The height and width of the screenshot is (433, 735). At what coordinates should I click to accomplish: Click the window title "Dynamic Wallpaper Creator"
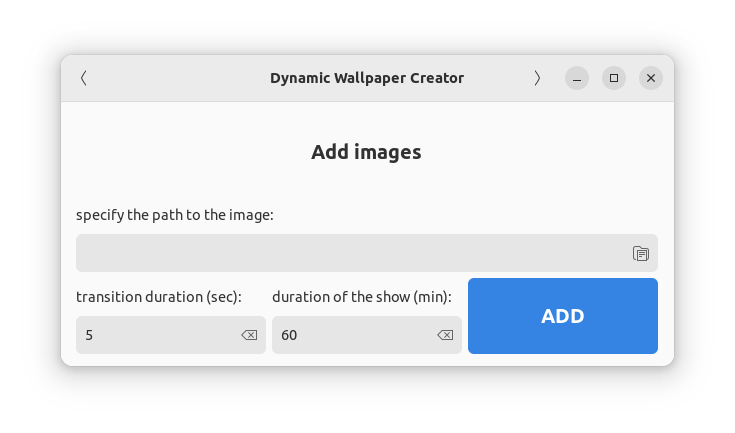(367, 78)
